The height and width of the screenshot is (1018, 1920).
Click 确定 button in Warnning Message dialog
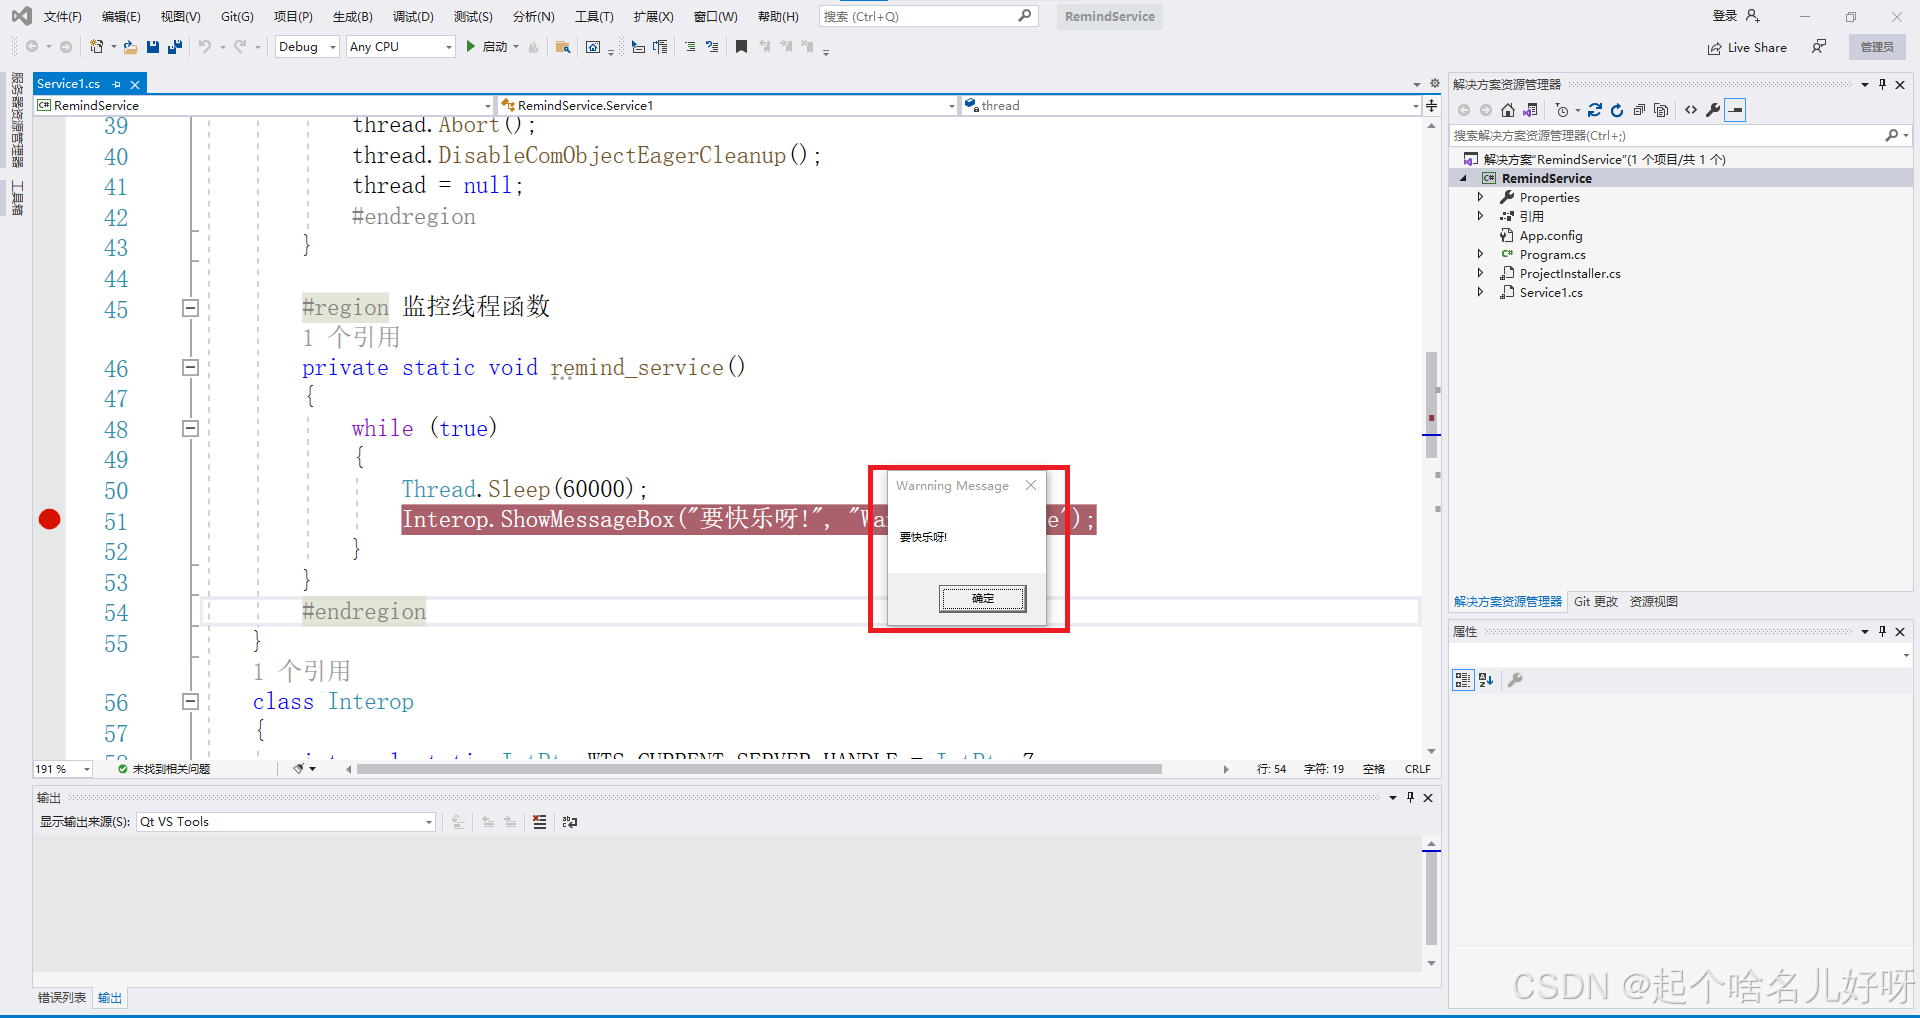(982, 598)
